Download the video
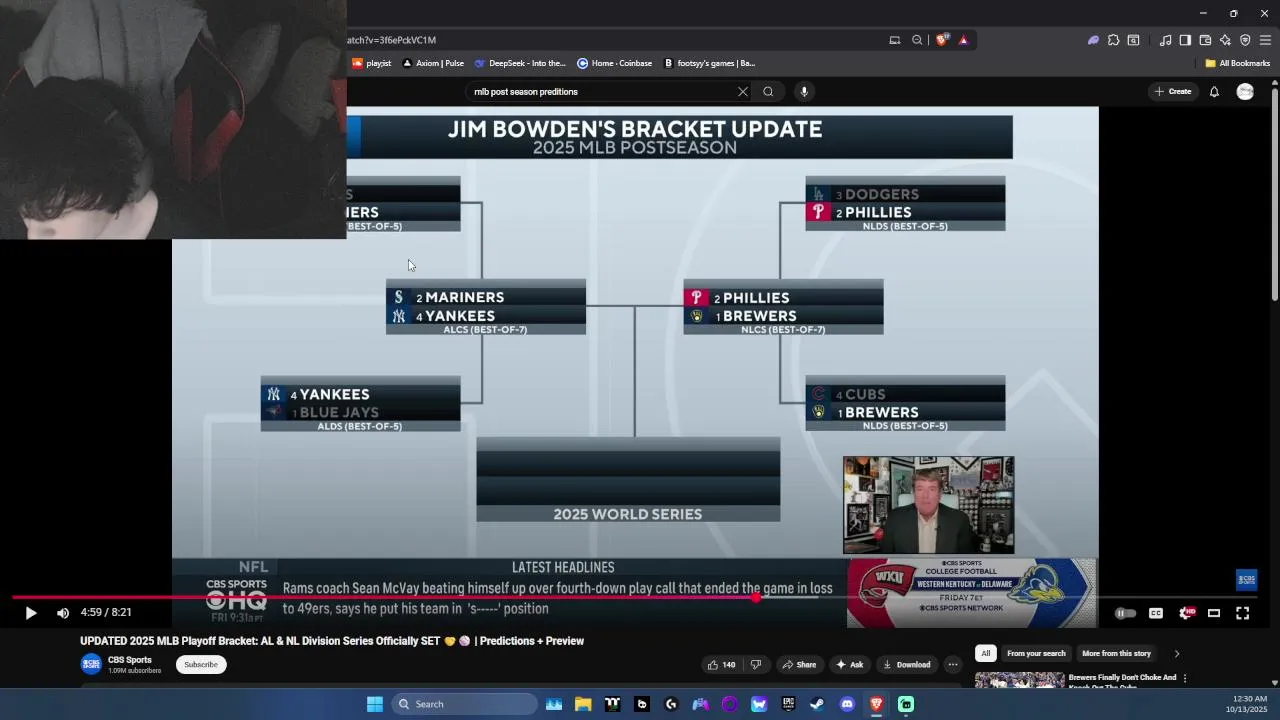 tap(906, 664)
